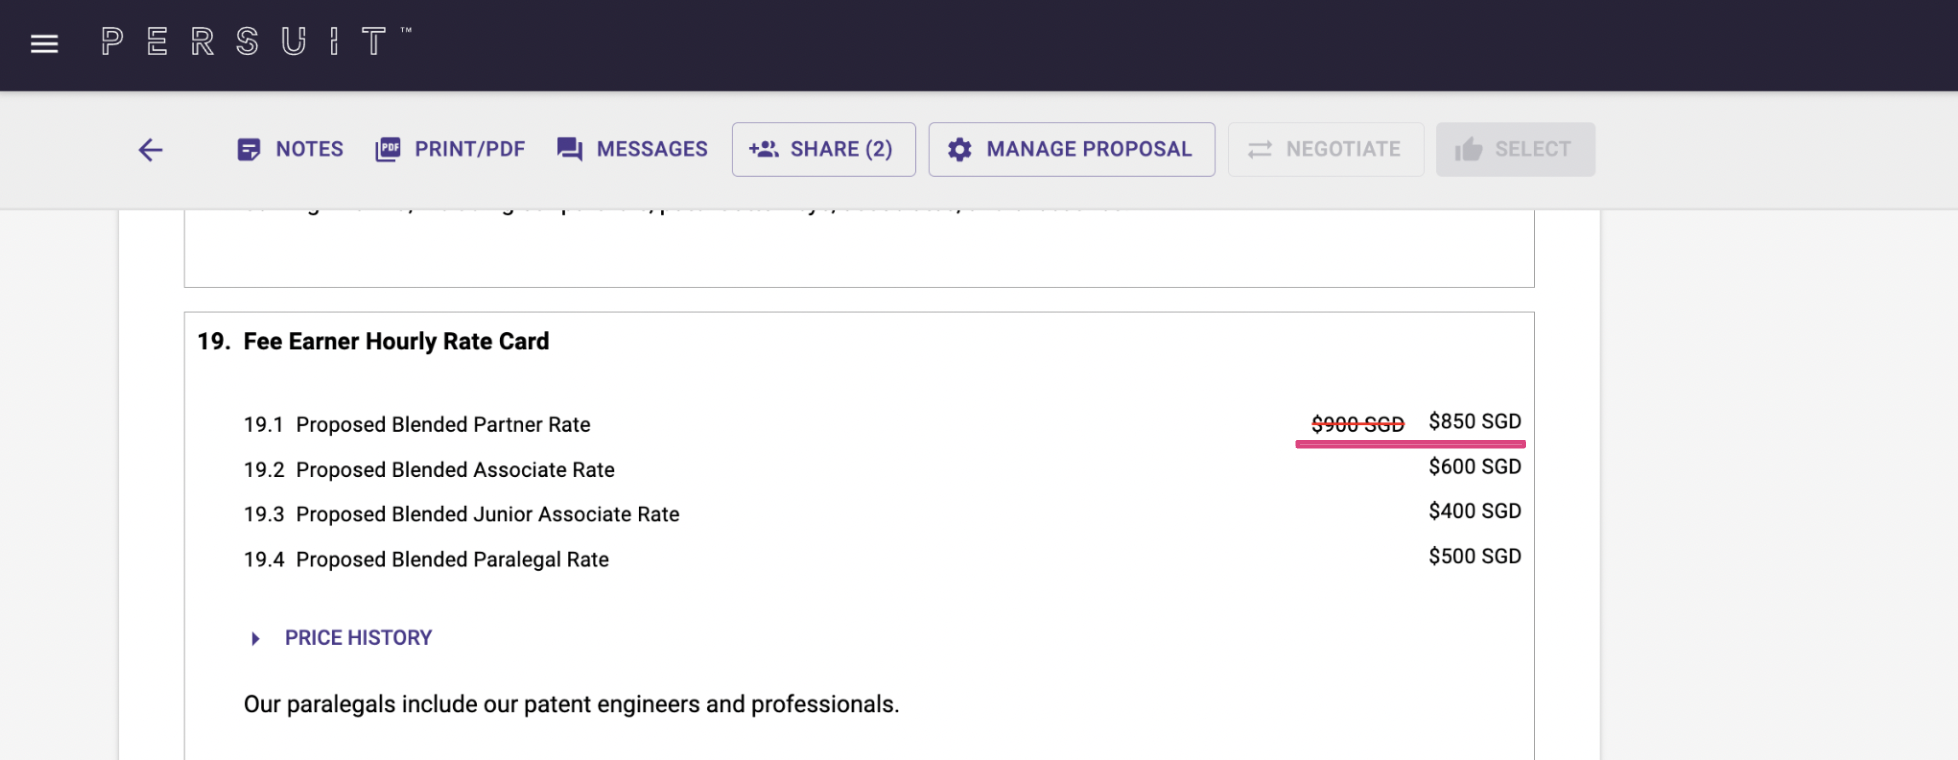Click the $850 SGD value
Image resolution: width=1958 pixels, height=760 pixels.
click(1475, 421)
